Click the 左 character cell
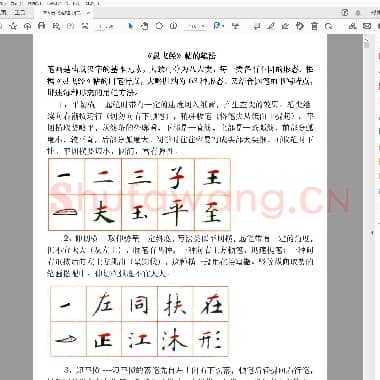Image resolution: width=380 pixels, height=380 pixels. click(104, 304)
